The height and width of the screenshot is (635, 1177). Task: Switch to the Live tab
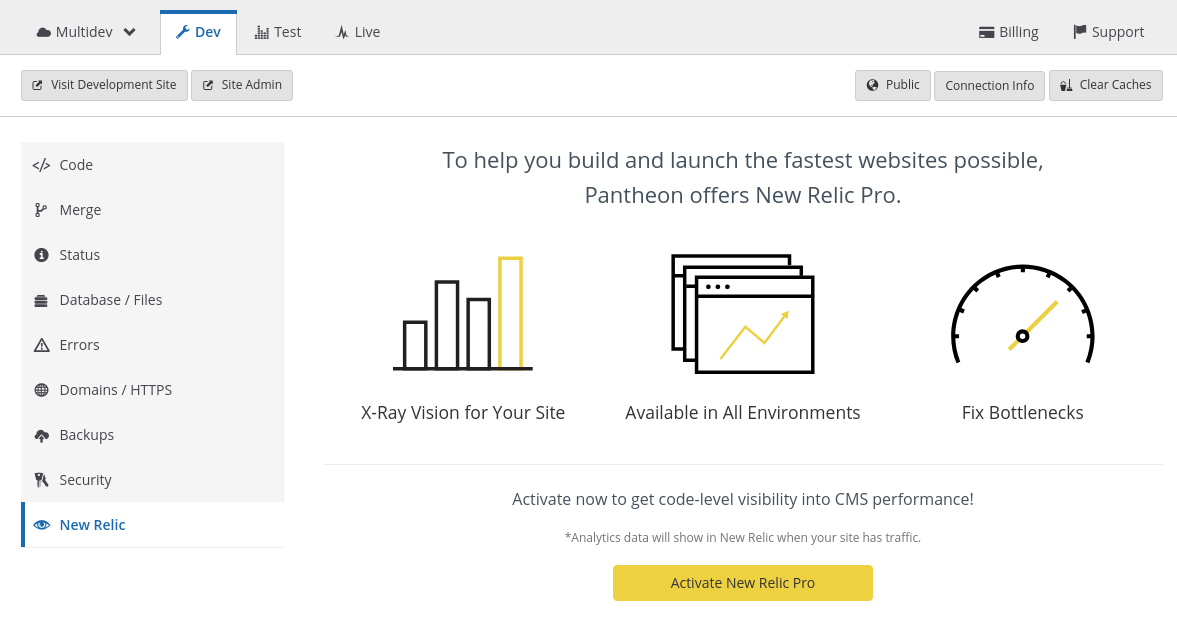pos(357,31)
